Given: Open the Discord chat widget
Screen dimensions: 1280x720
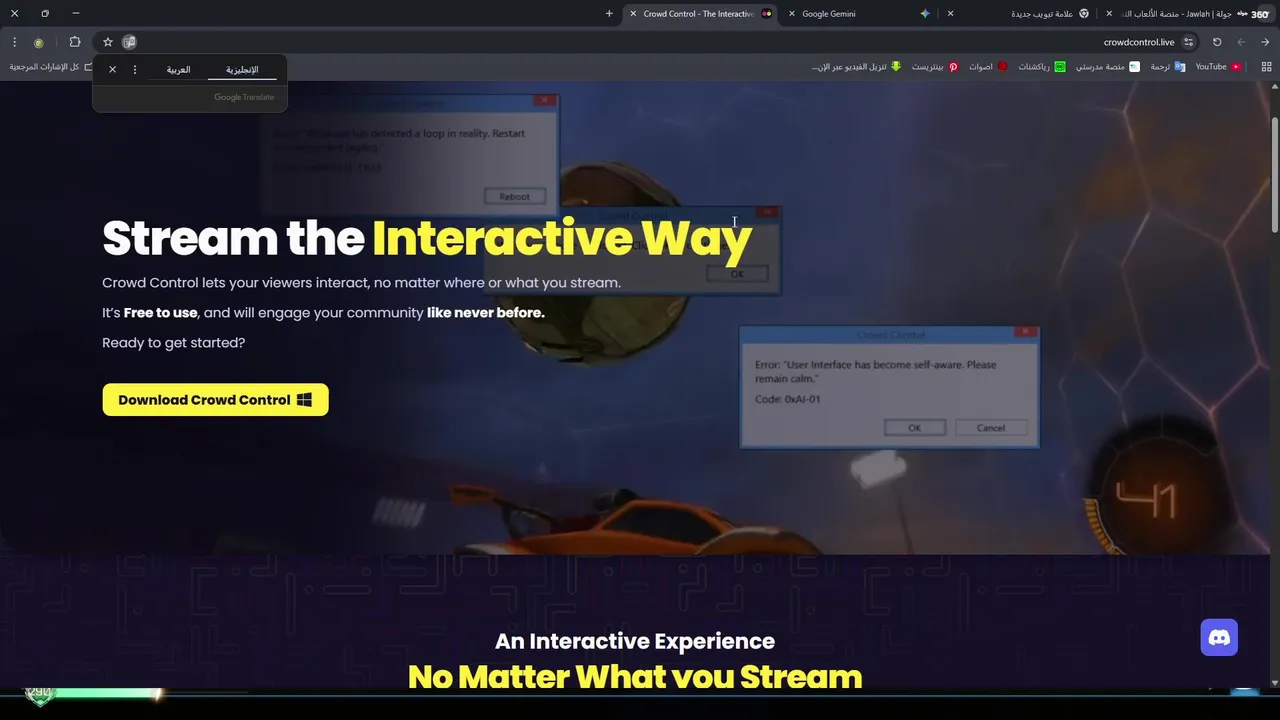Looking at the screenshot, I should point(1219,638).
